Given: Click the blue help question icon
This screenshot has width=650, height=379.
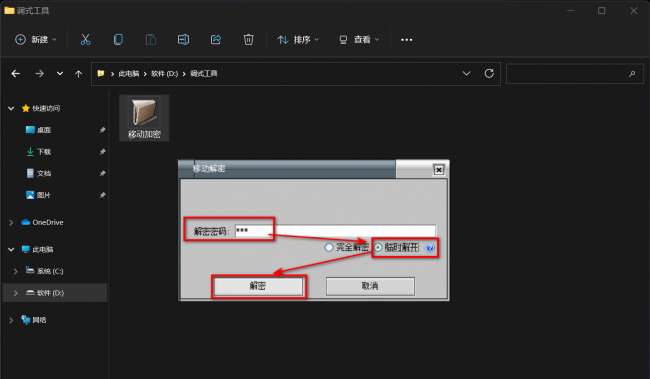Looking at the screenshot, I should [430, 248].
